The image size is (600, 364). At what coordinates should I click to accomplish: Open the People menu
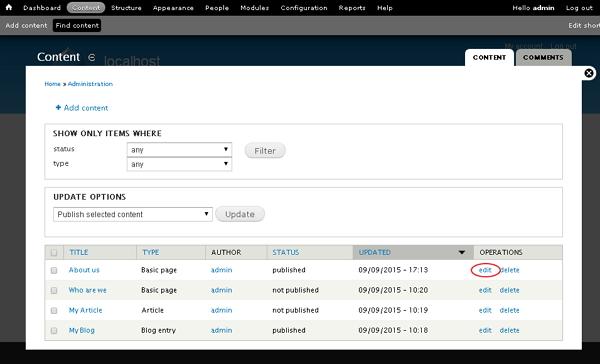click(217, 8)
